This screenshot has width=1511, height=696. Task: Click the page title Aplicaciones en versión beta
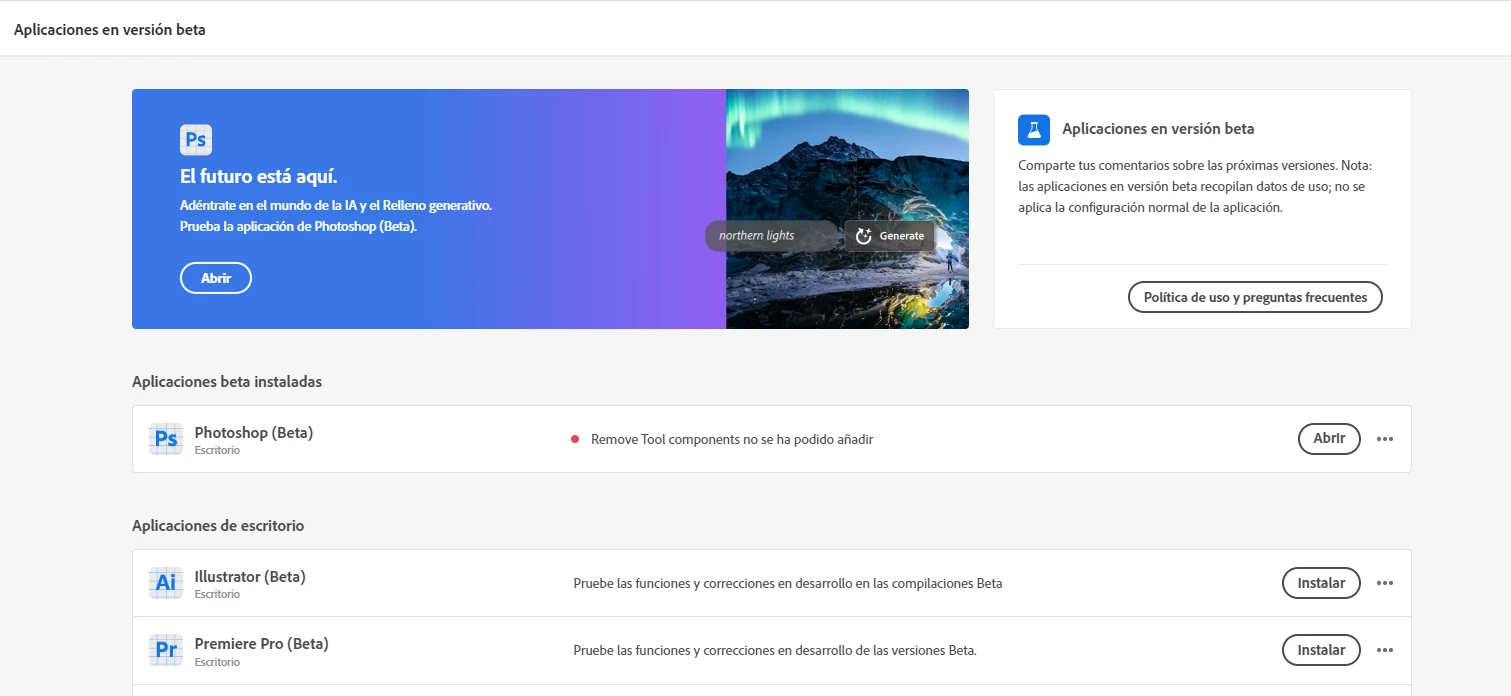click(110, 29)
